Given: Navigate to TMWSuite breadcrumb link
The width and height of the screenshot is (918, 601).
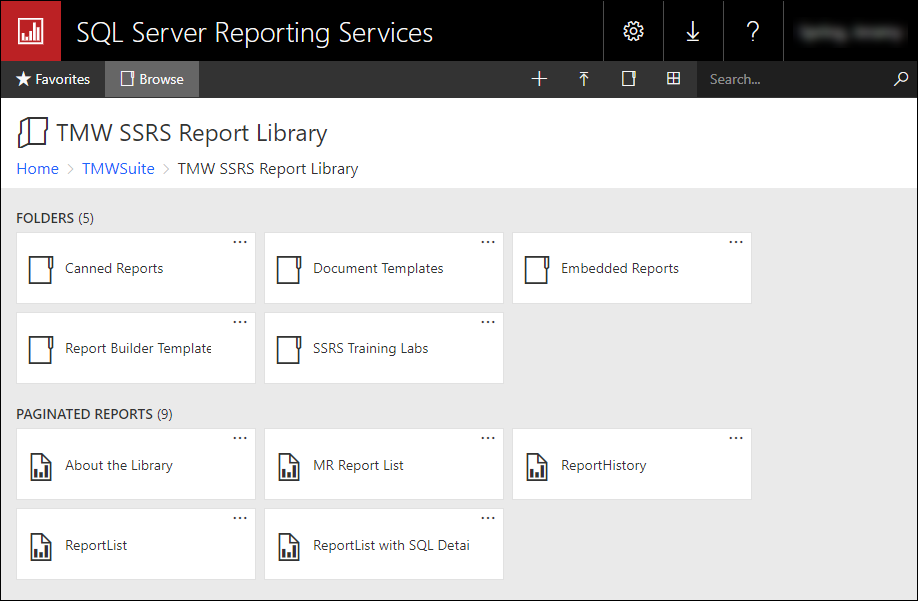Looking at the screenshot, I should coord(118,169).
